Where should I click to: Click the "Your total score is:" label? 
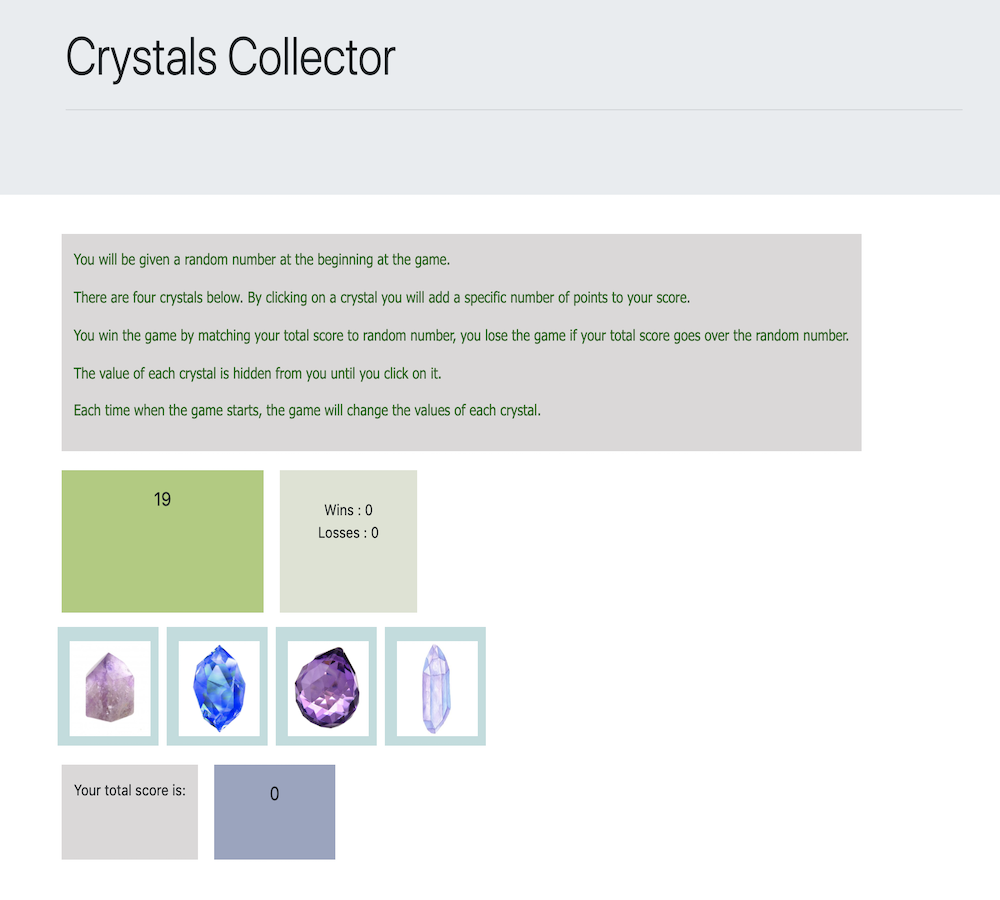(130, 790)
